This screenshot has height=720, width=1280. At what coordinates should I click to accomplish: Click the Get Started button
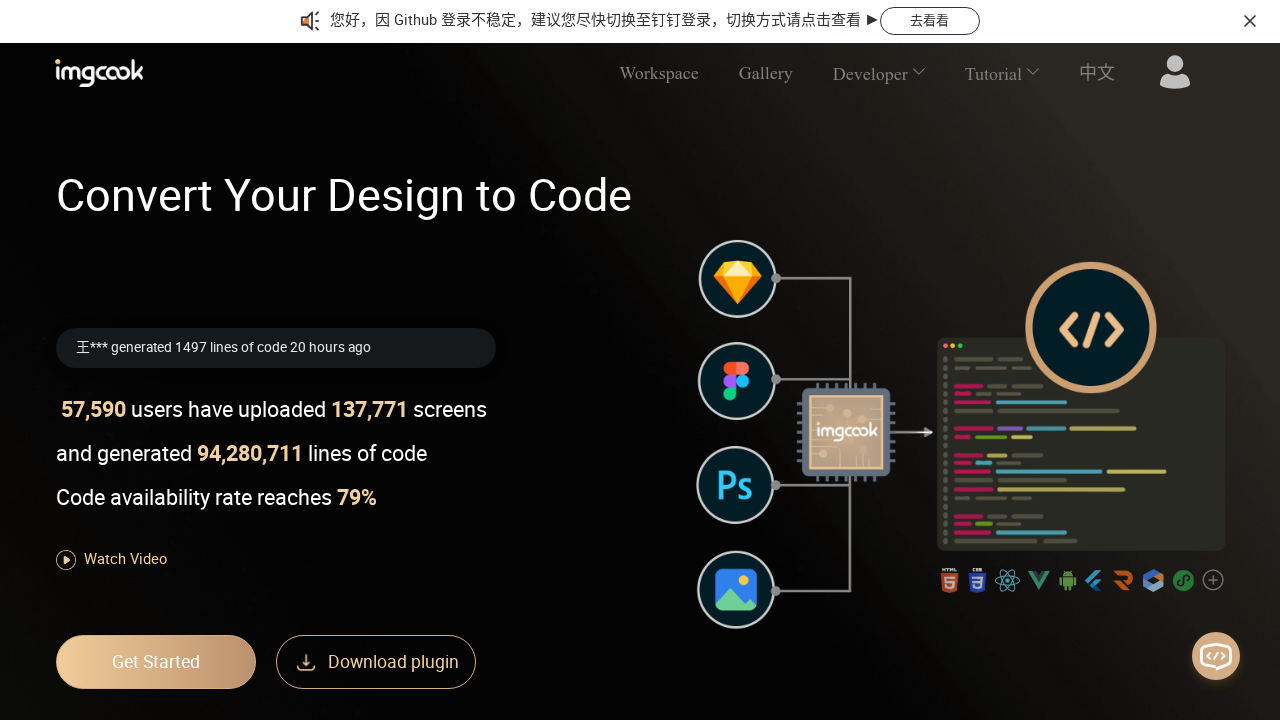[x=155, y=661]
